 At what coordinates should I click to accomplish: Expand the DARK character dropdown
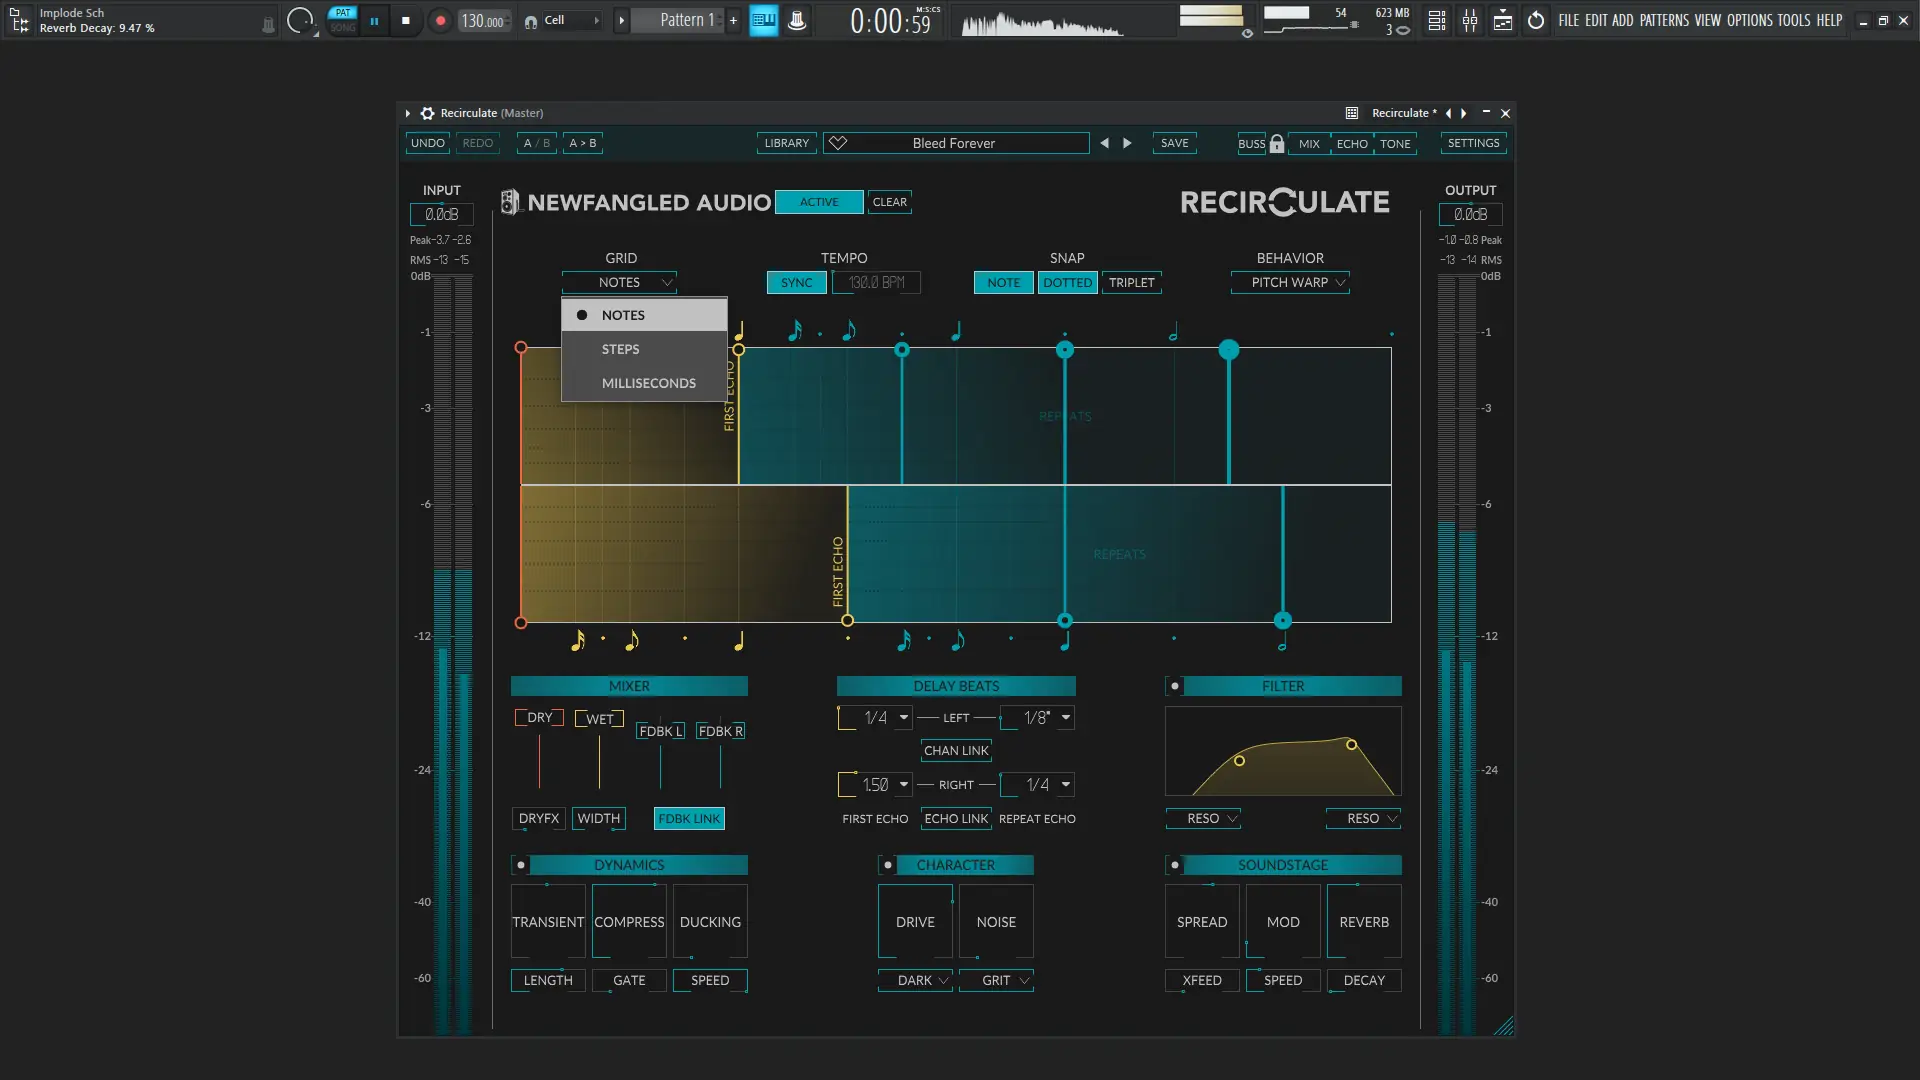(914, 980)
